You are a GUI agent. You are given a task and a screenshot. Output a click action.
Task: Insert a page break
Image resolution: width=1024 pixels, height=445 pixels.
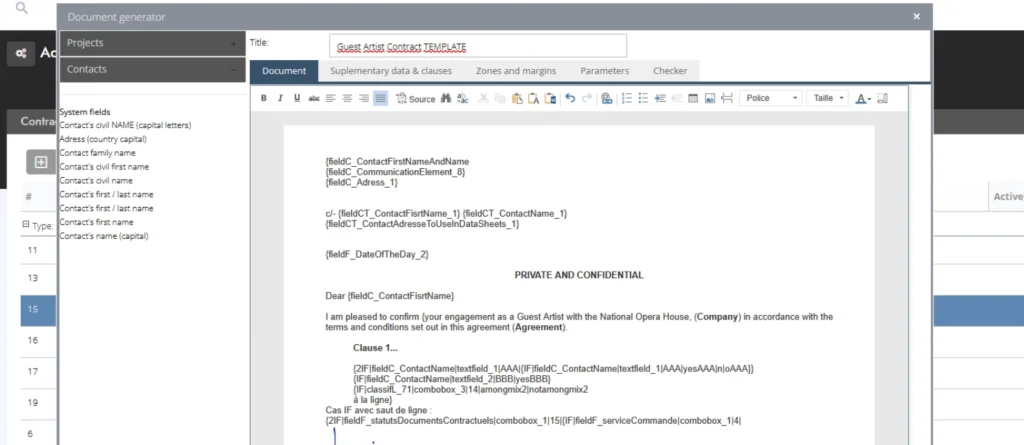tap(727, 99)
